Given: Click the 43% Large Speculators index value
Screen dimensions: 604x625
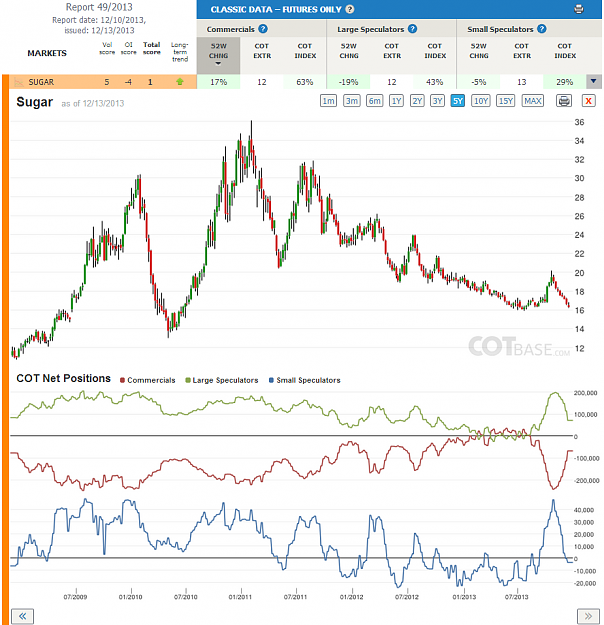Looking at the screenshot, I should tap(435, 82).
